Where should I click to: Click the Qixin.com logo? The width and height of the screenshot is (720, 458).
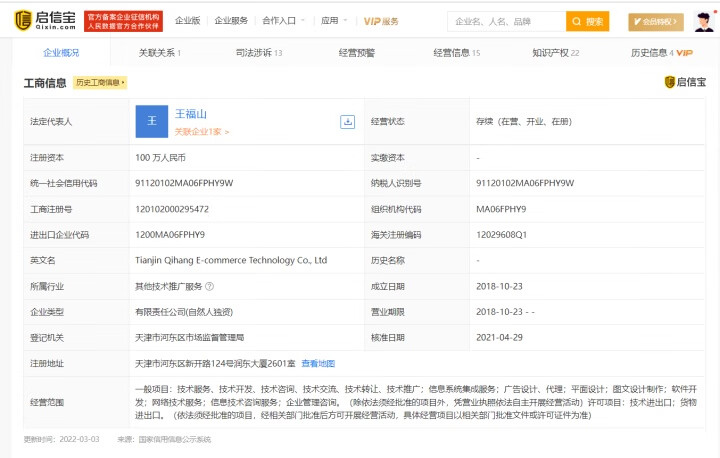(45, 21)
